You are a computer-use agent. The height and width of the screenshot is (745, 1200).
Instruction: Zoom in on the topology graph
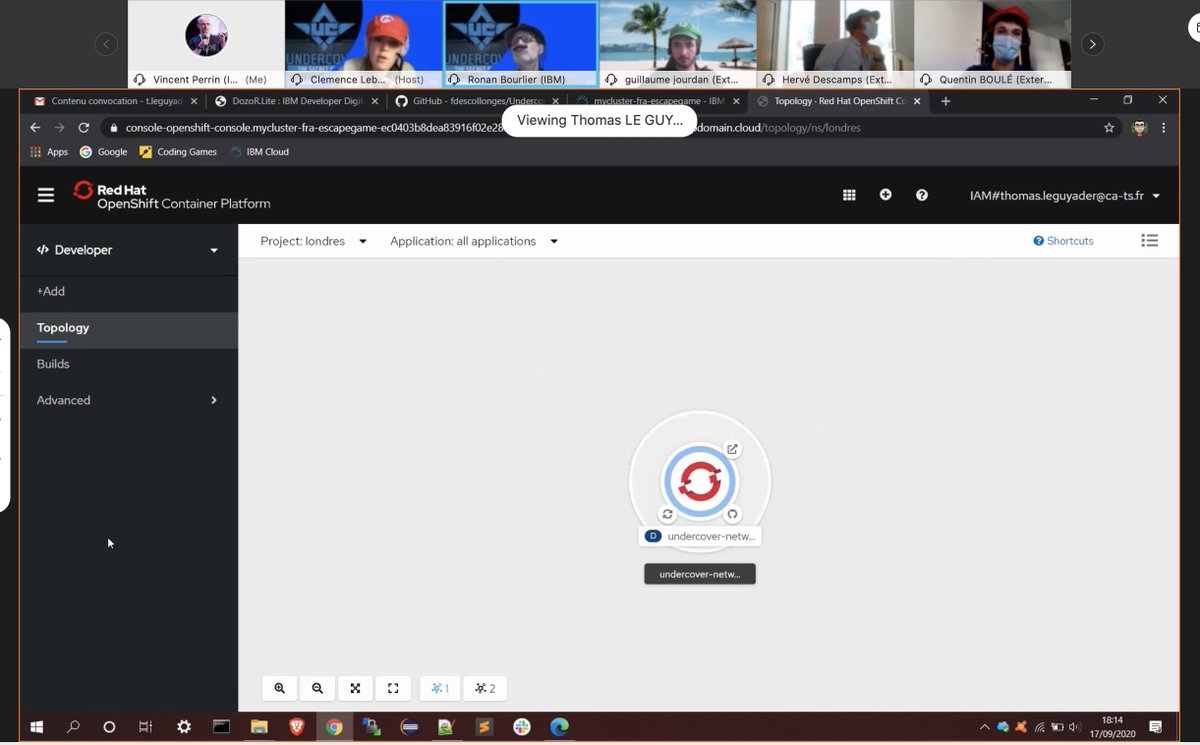click(280, 688)
